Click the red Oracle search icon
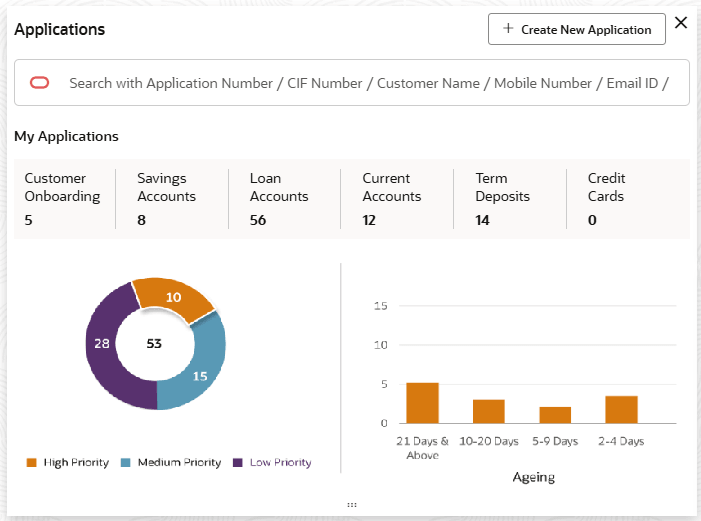The image size is (701, 521). pos(40,83)
